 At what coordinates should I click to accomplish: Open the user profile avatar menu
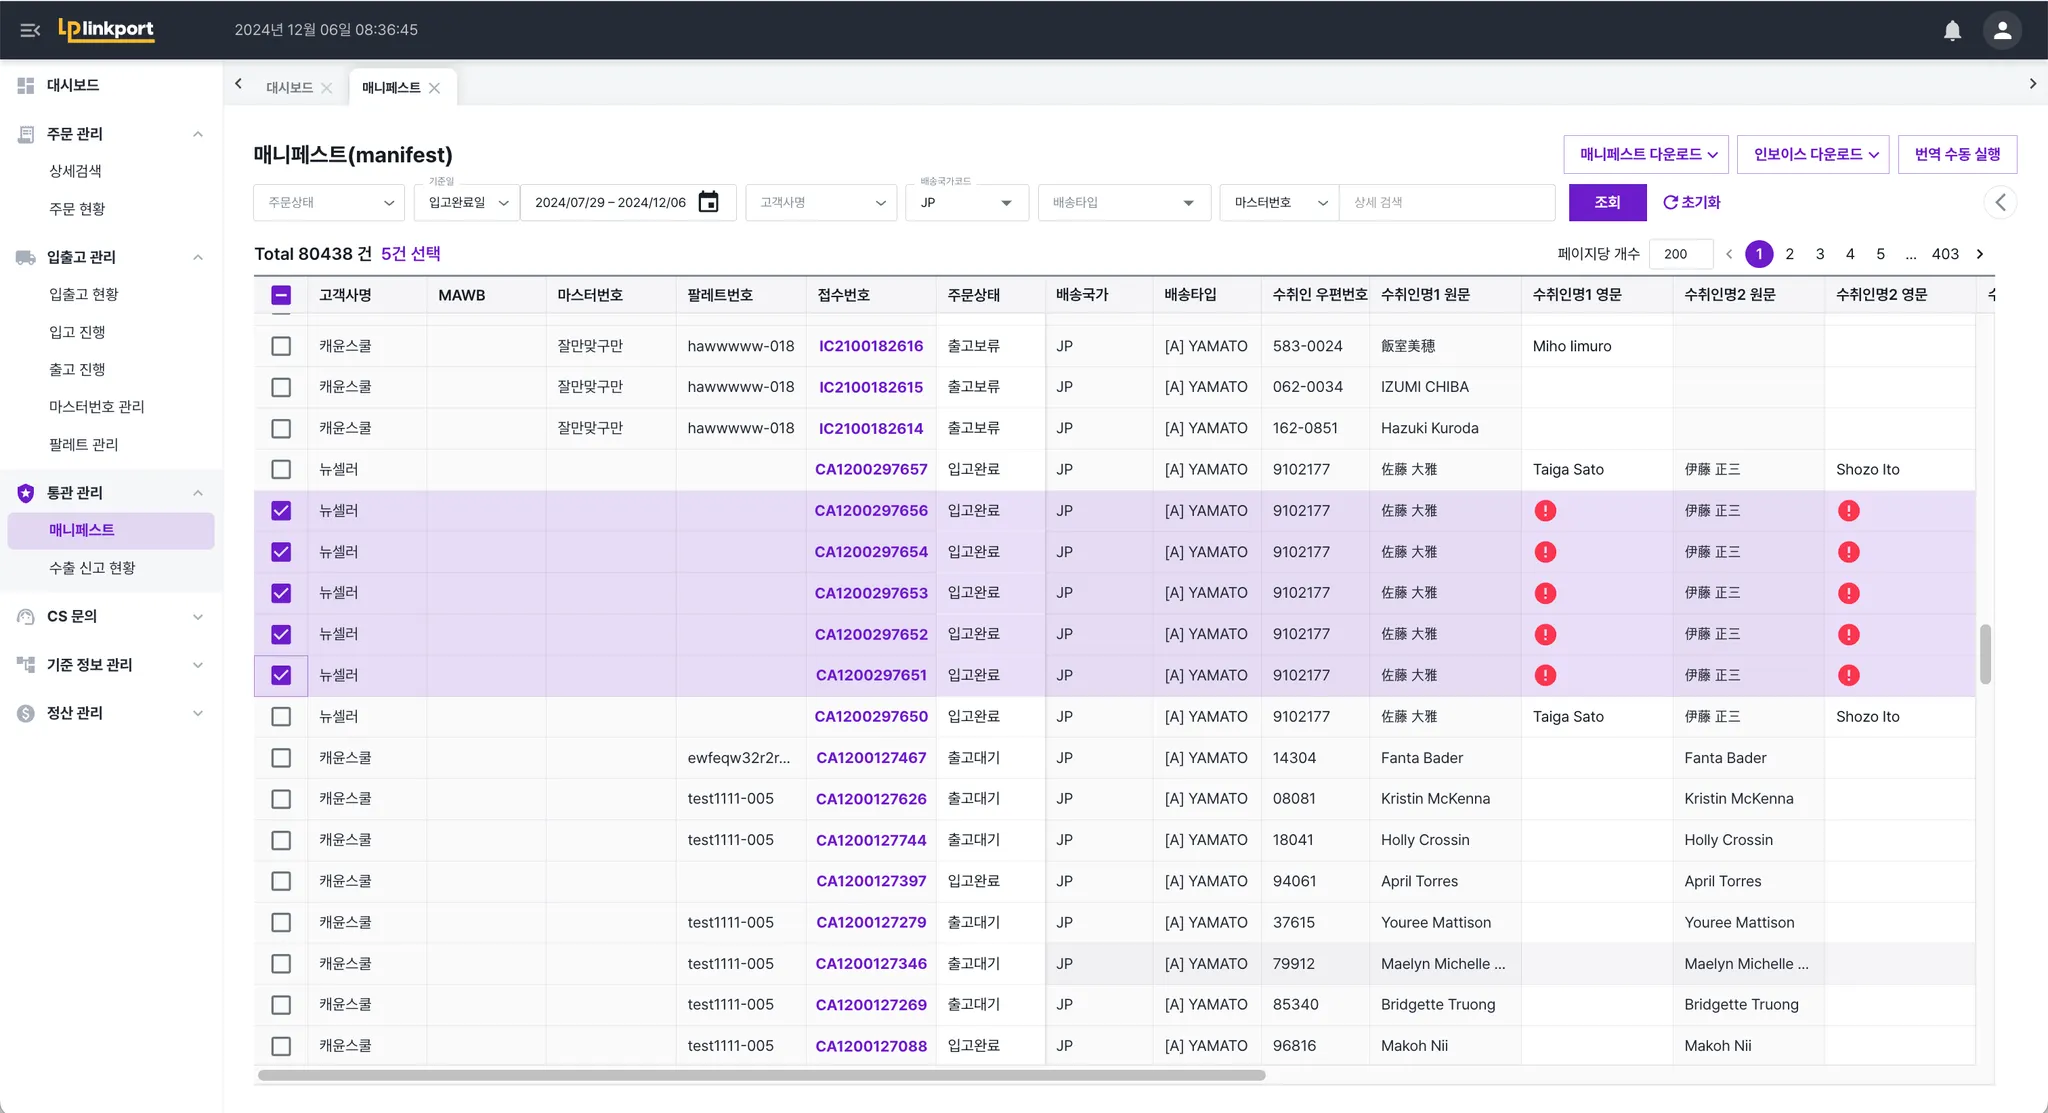2002,30
